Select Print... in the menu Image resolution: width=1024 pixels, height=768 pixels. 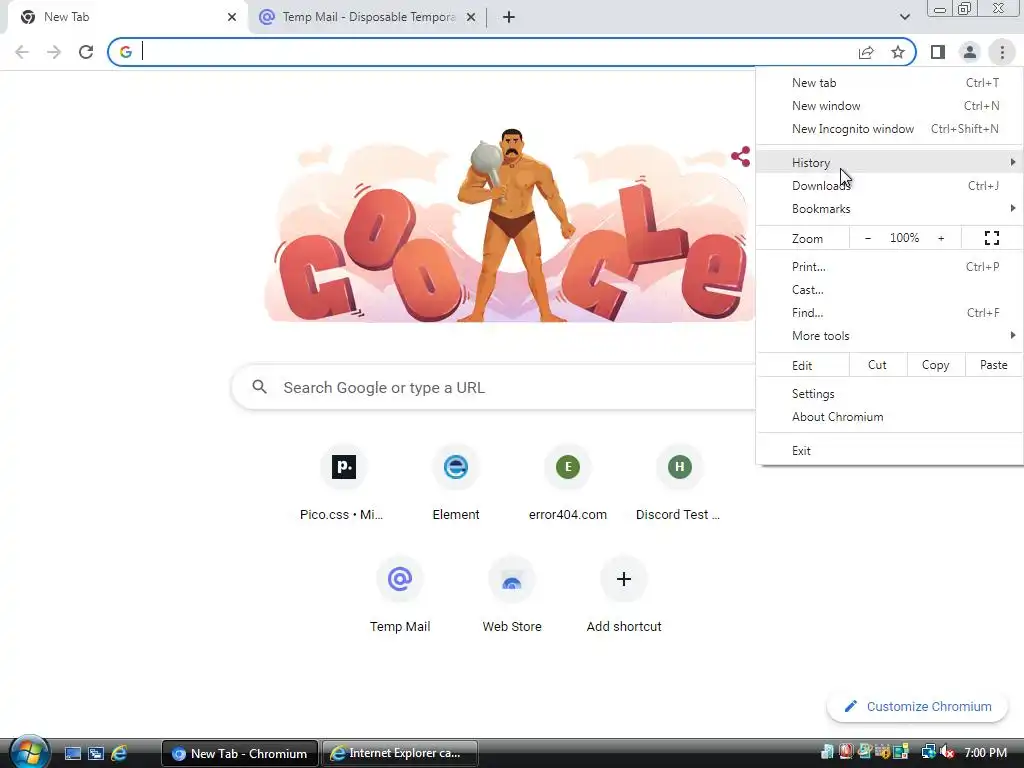pyautogui.click(x=889, y=266)
